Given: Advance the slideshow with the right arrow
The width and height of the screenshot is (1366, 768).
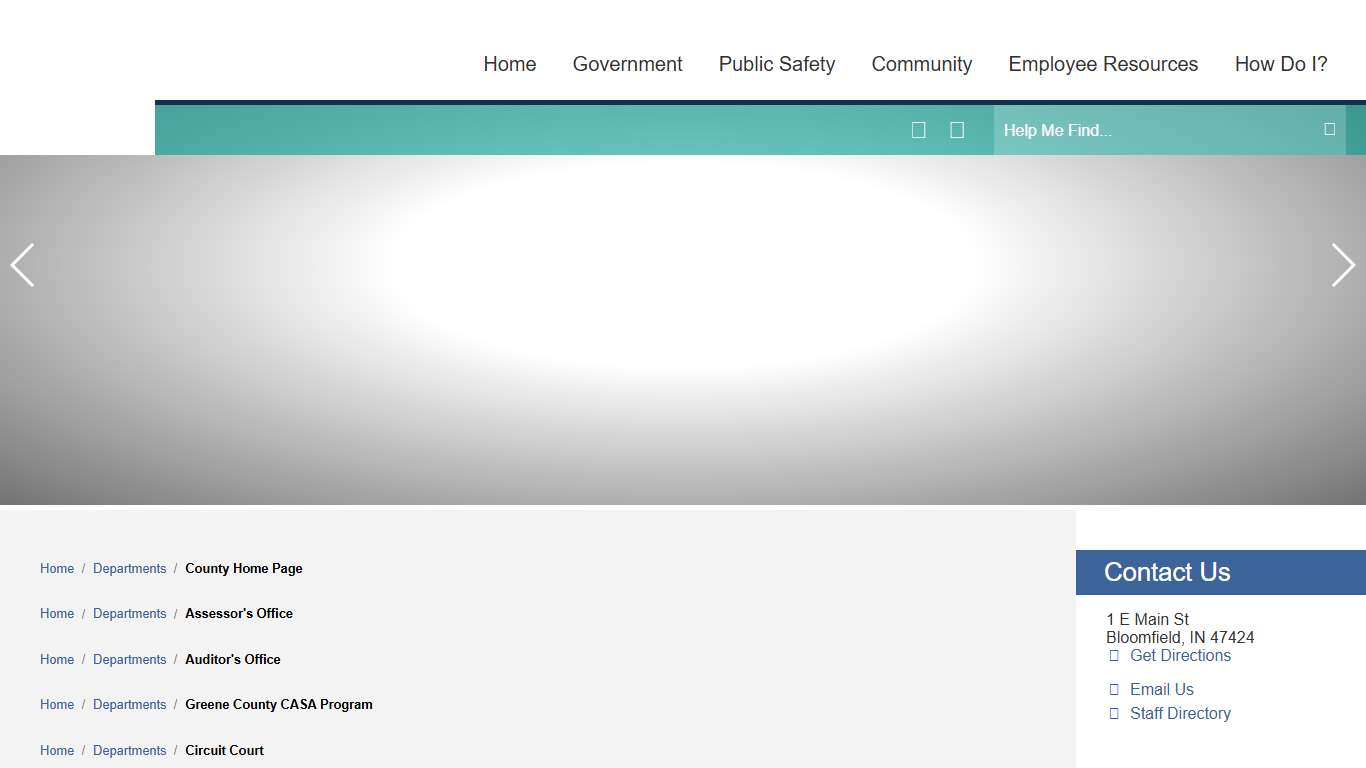Looking at the screenshot, I should coord(1343,265).
